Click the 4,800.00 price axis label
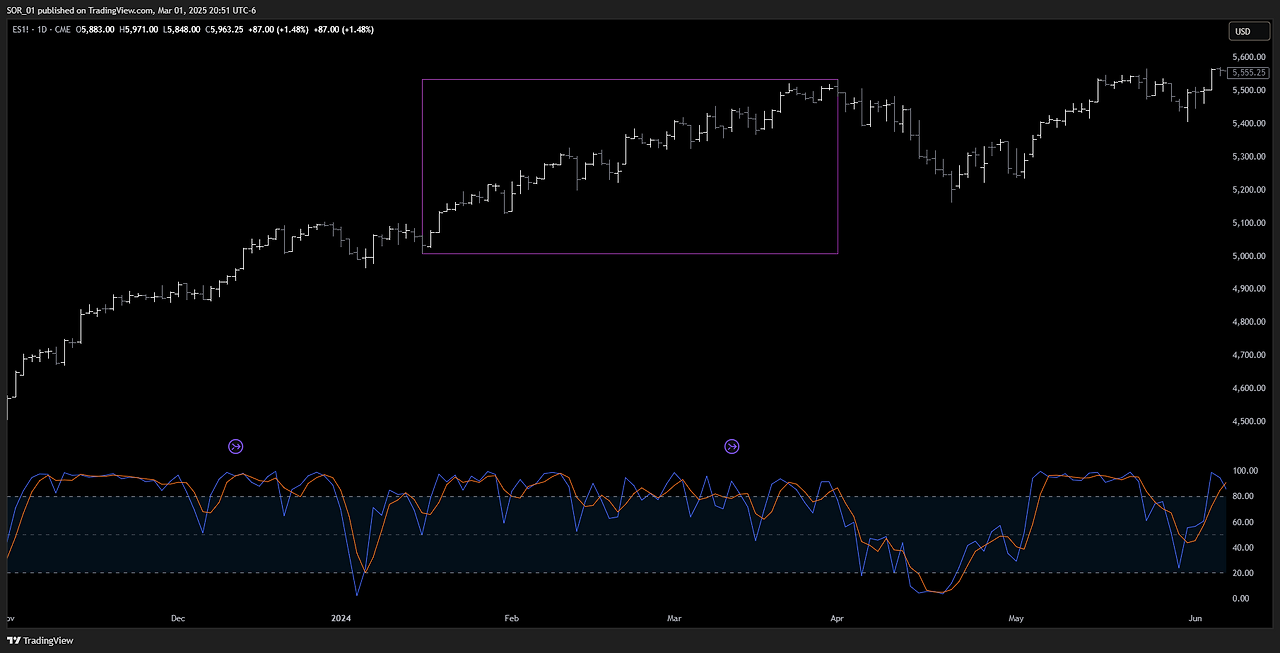 pyautogui.click(x=1250, y=322)
